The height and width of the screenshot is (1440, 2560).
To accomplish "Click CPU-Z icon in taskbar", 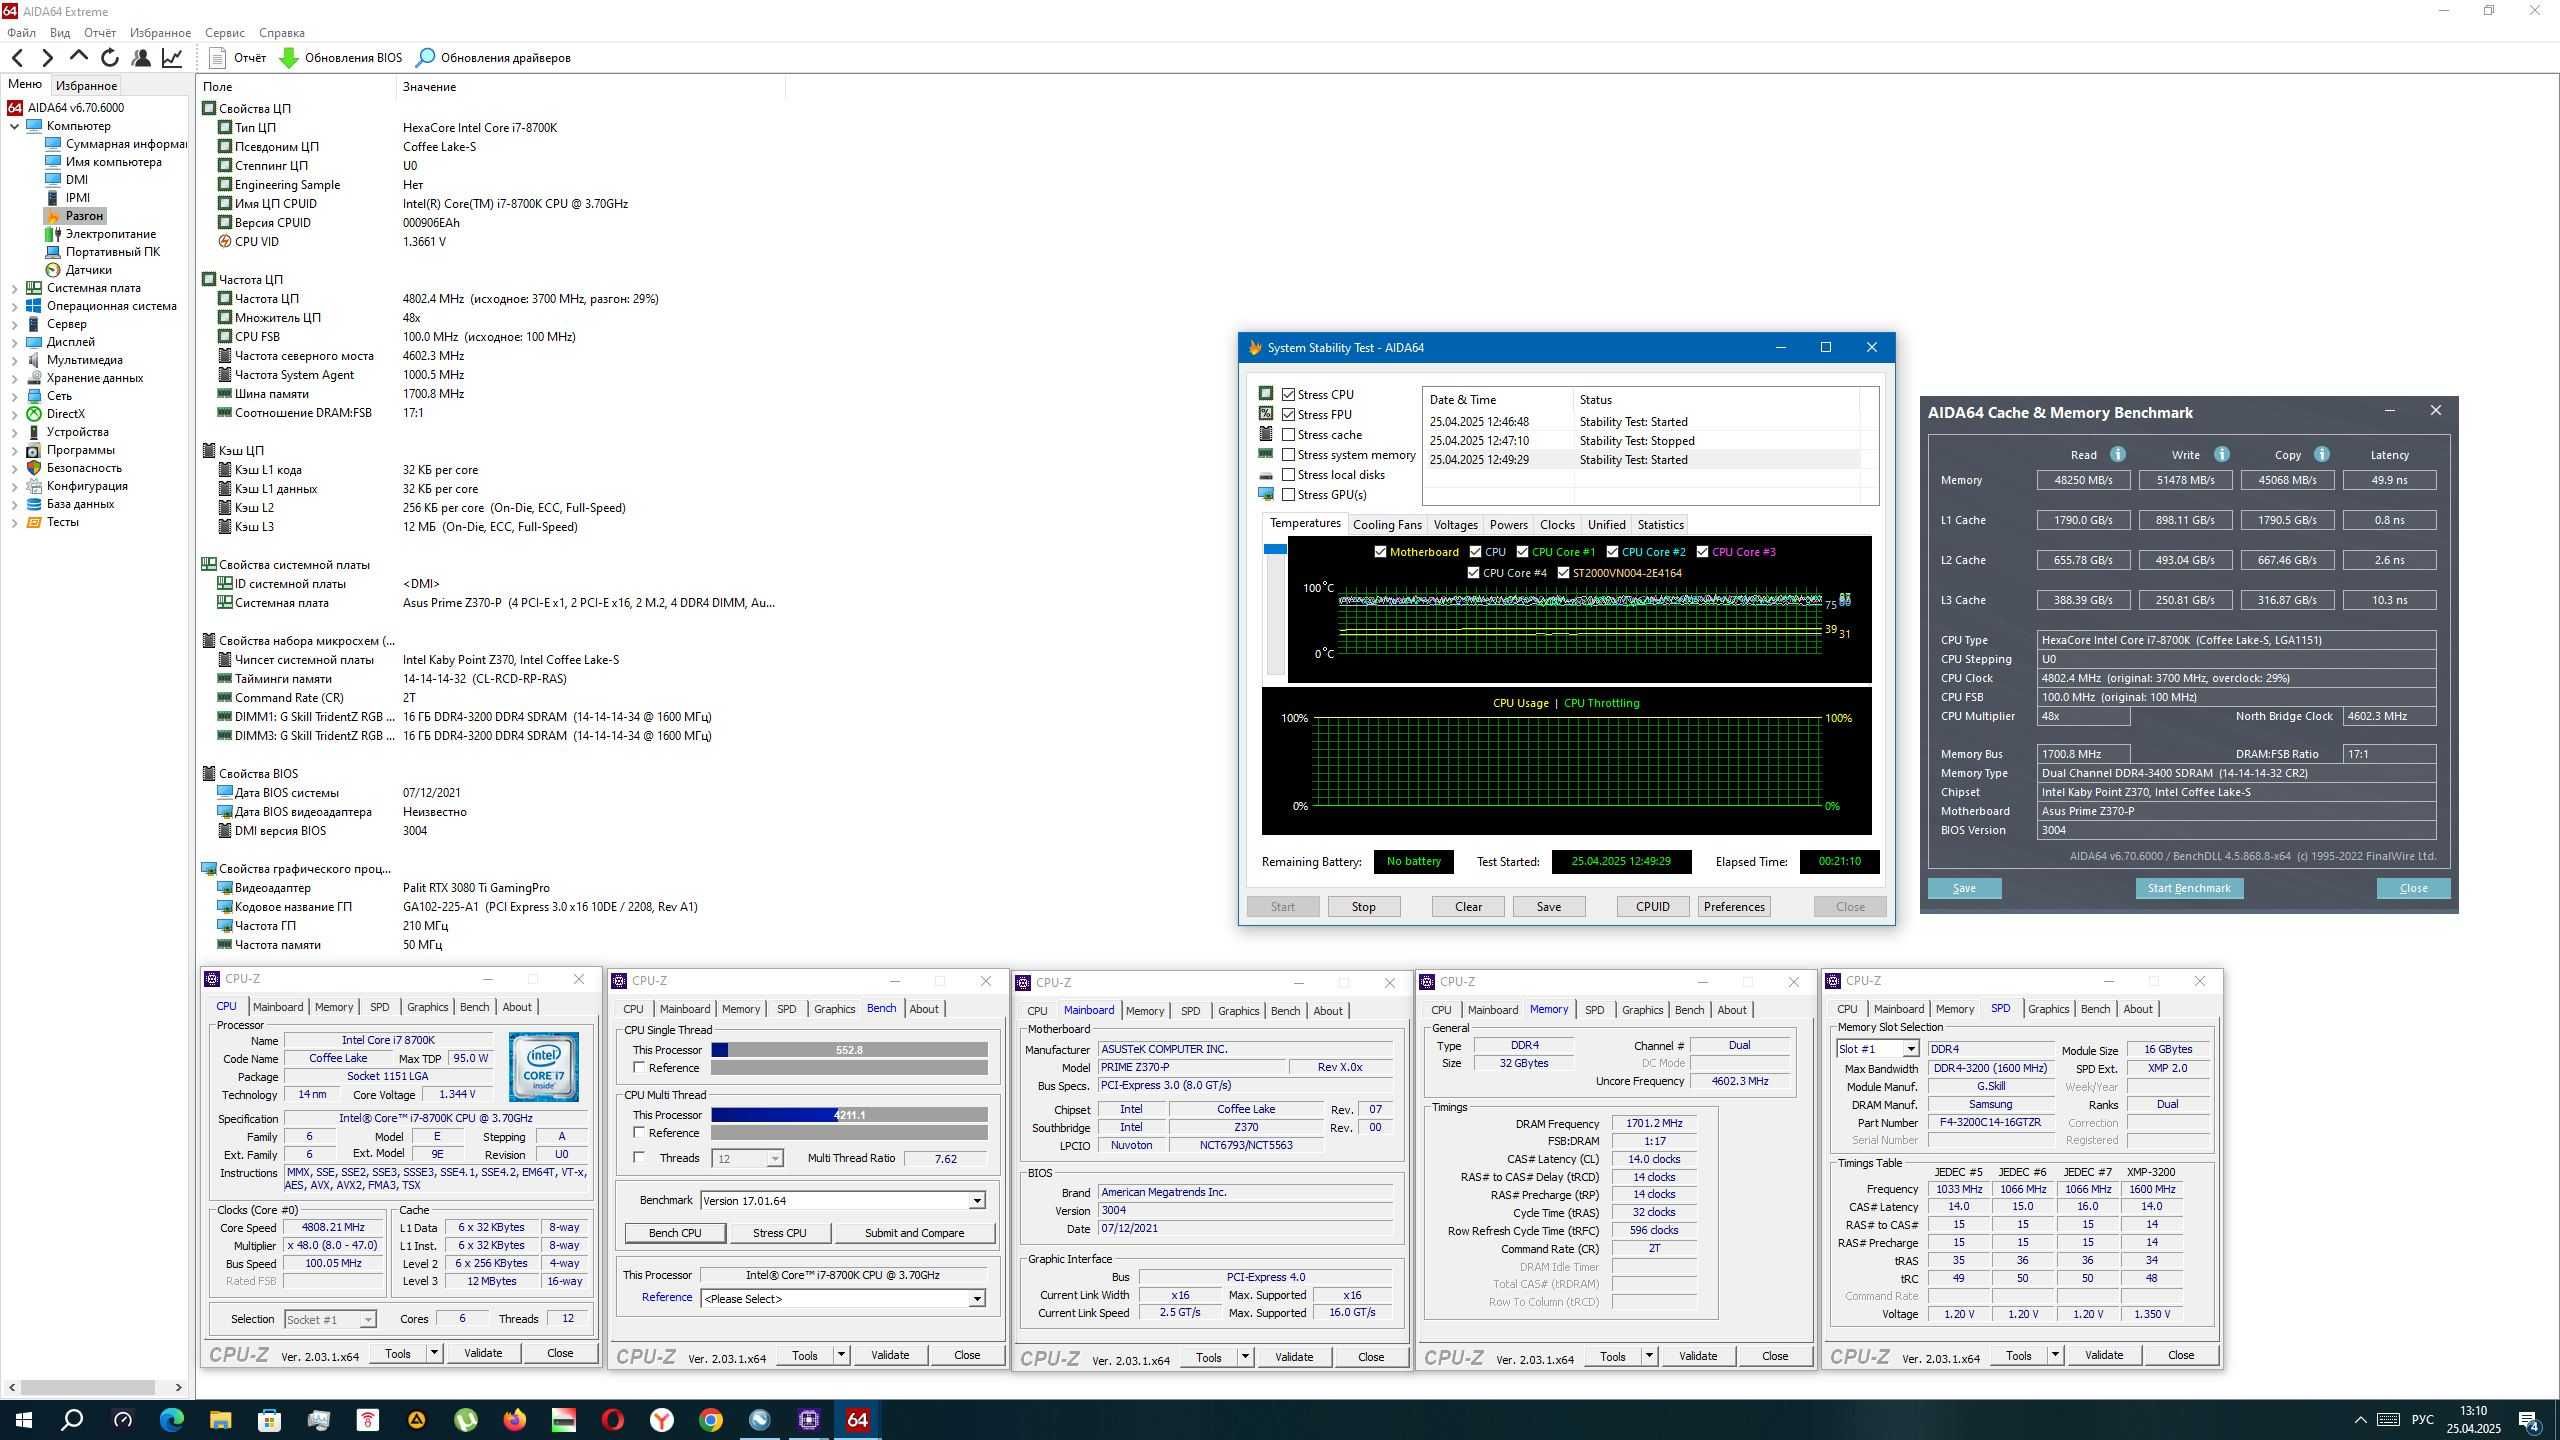I will (809, 1420).
